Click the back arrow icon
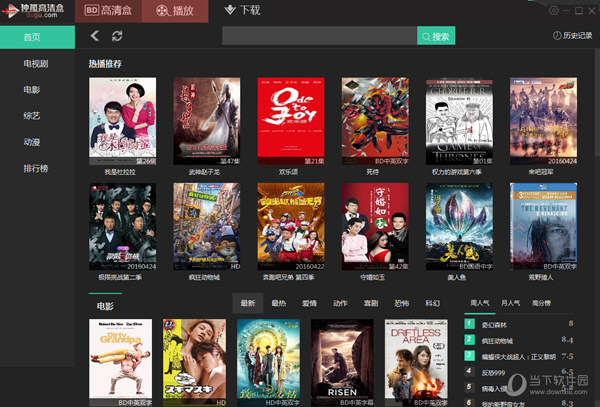The width and height of the screenshot is (600, 407). [x=95, y=36]
